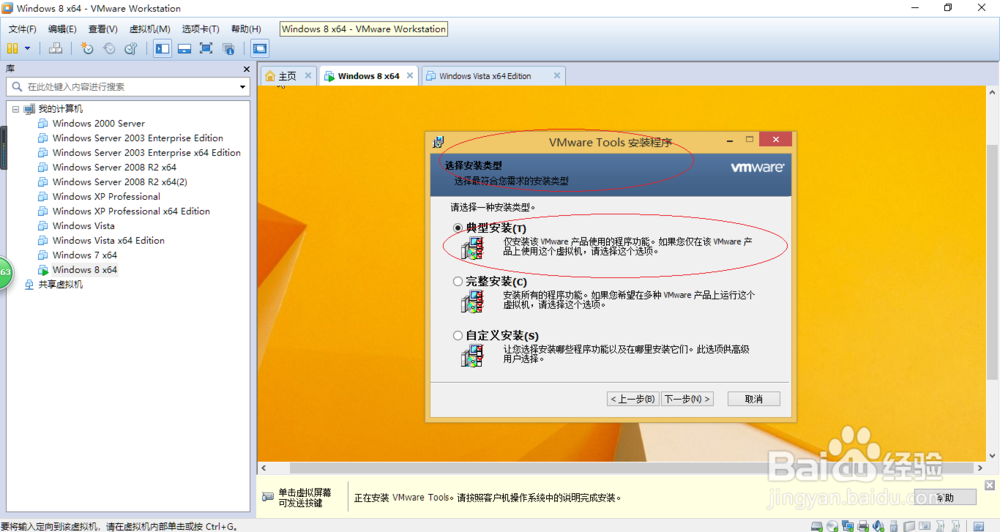Select Windows 2000 Server in library

coord(98,123)
